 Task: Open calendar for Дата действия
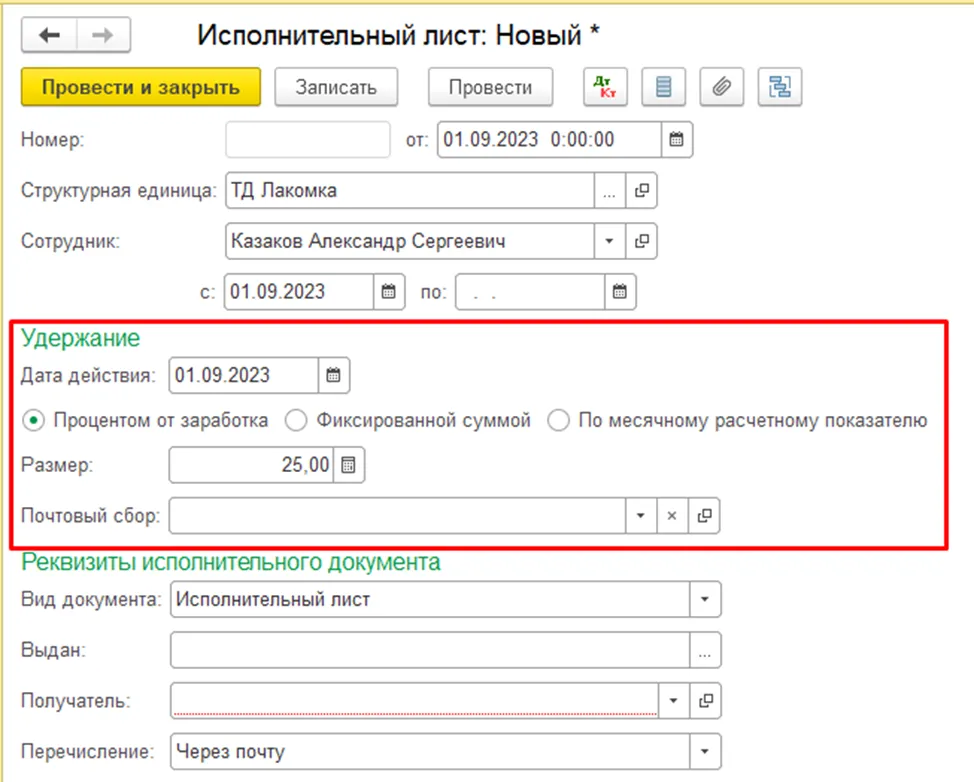click(x=334, y=375)
